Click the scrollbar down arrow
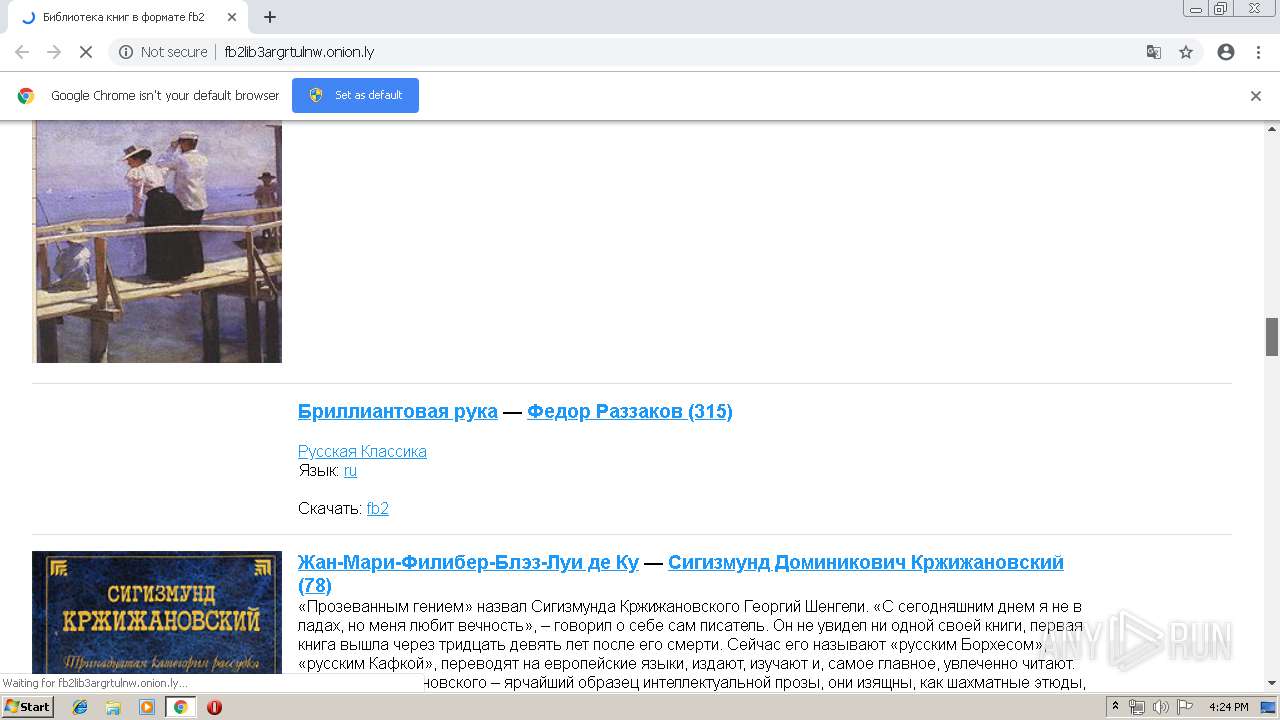The image size is (1280, 720). [x=1272, y=684]
